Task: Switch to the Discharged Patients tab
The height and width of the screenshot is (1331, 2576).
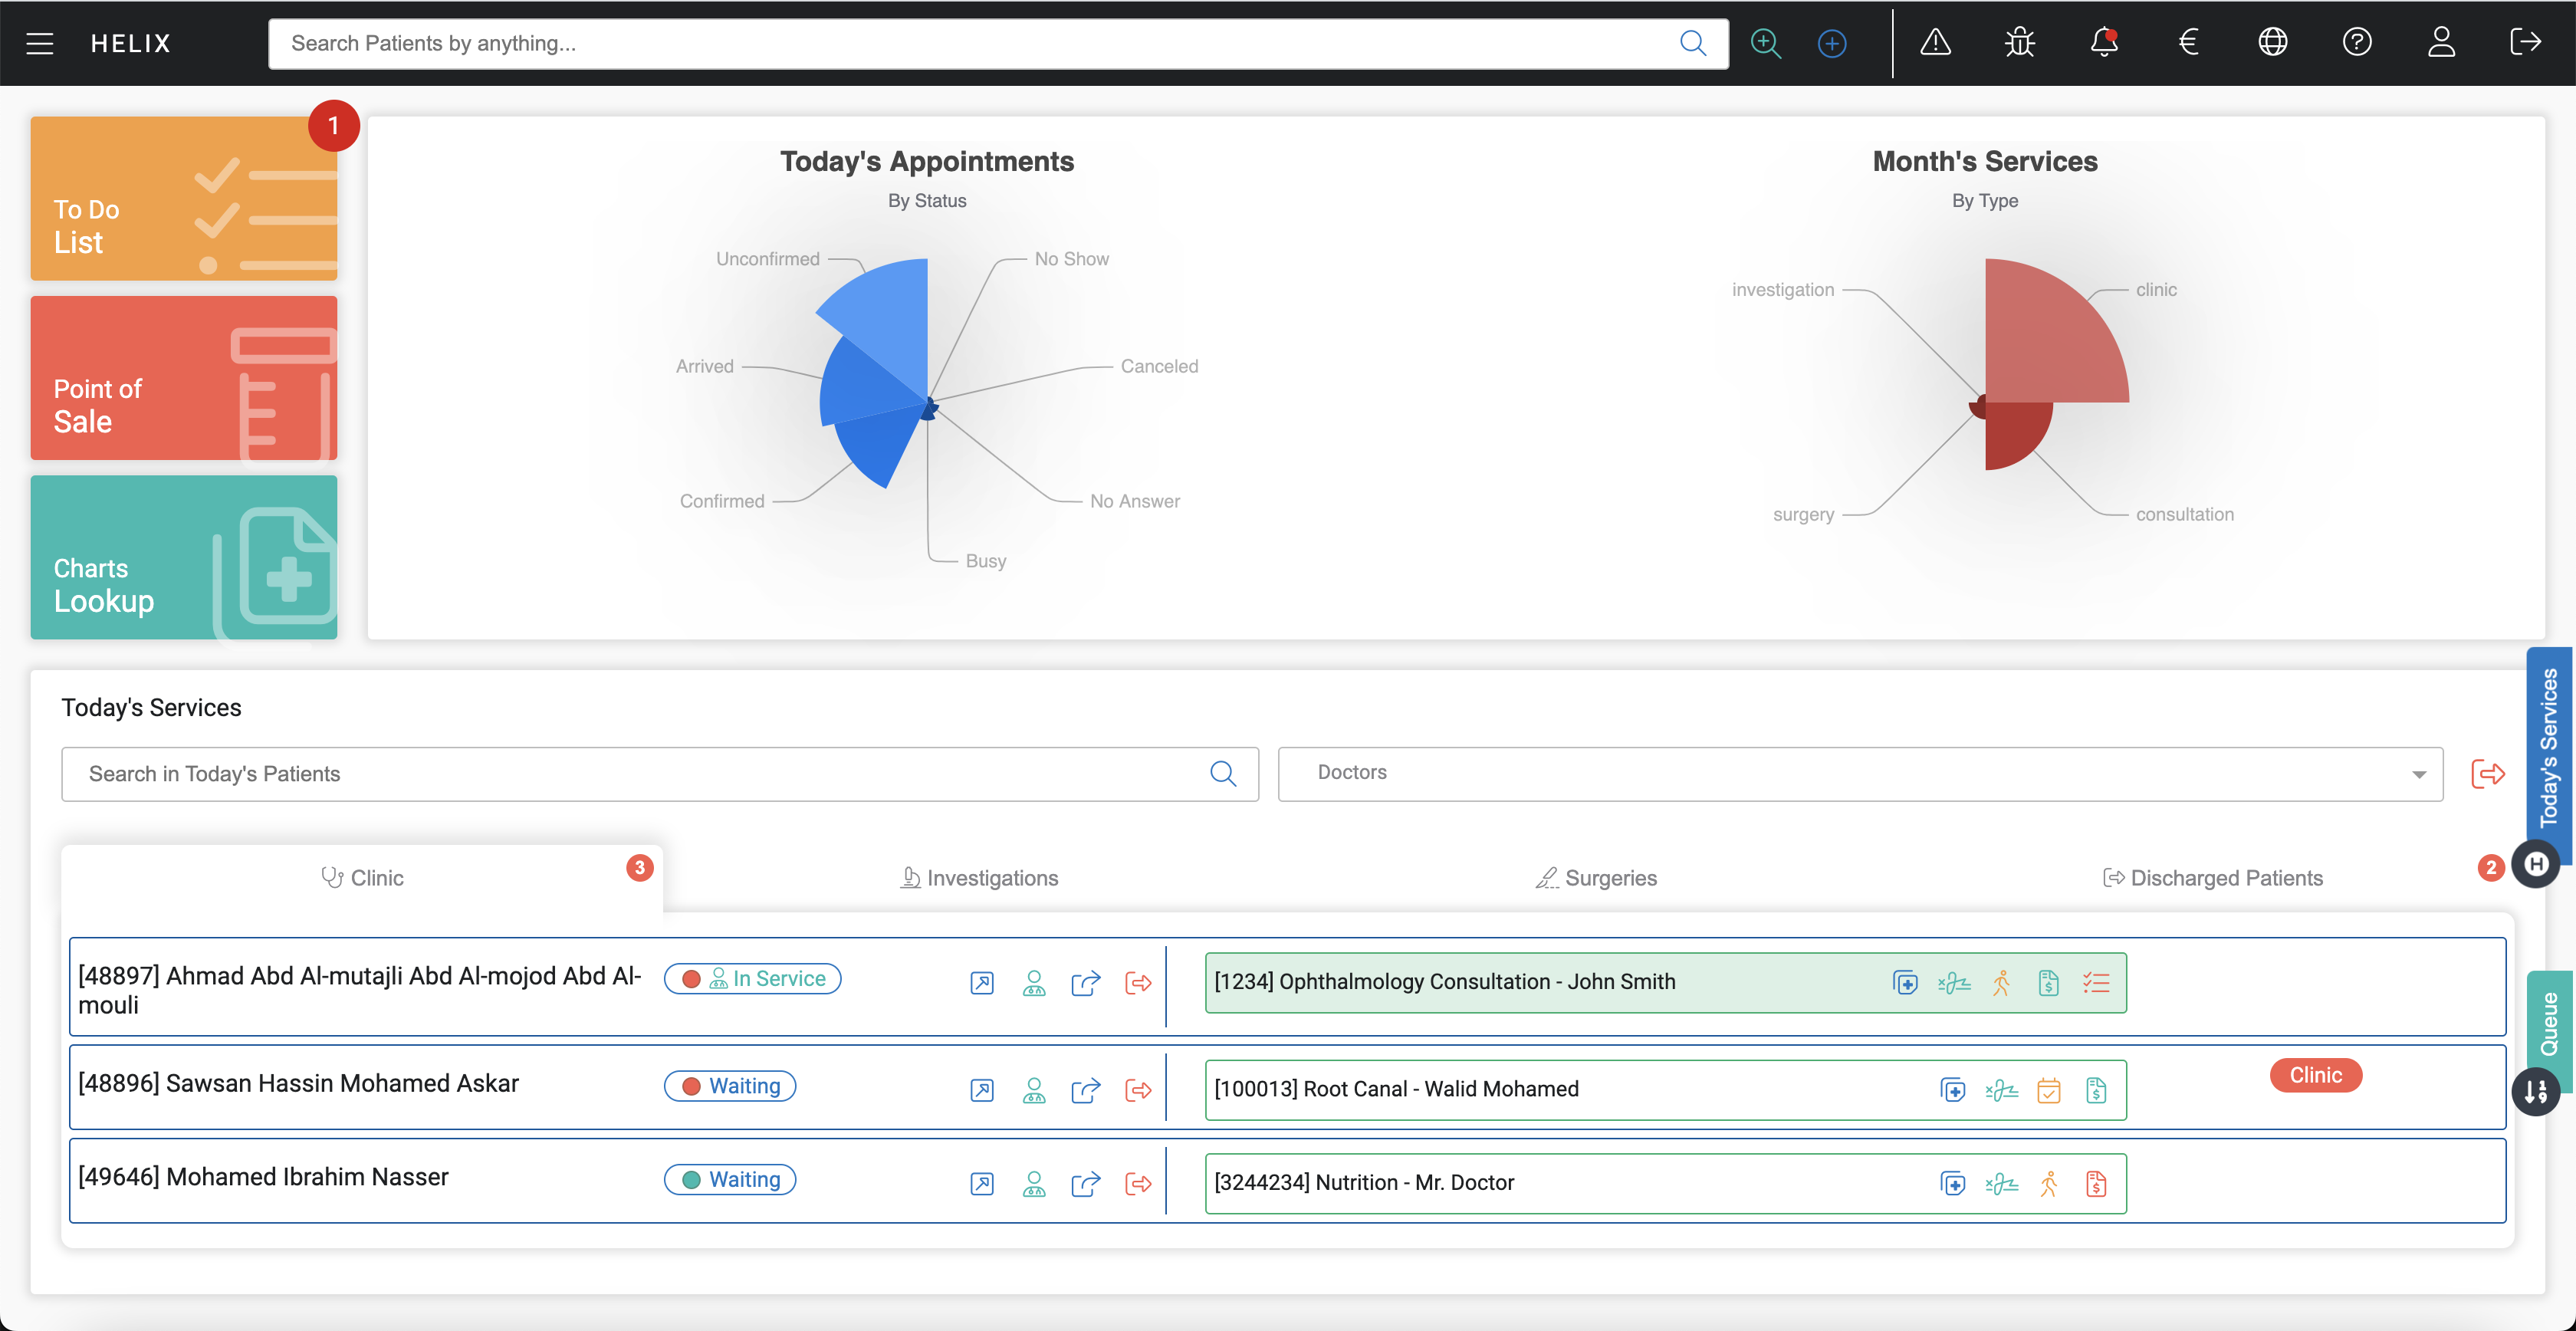Action: pos(2213,877)
